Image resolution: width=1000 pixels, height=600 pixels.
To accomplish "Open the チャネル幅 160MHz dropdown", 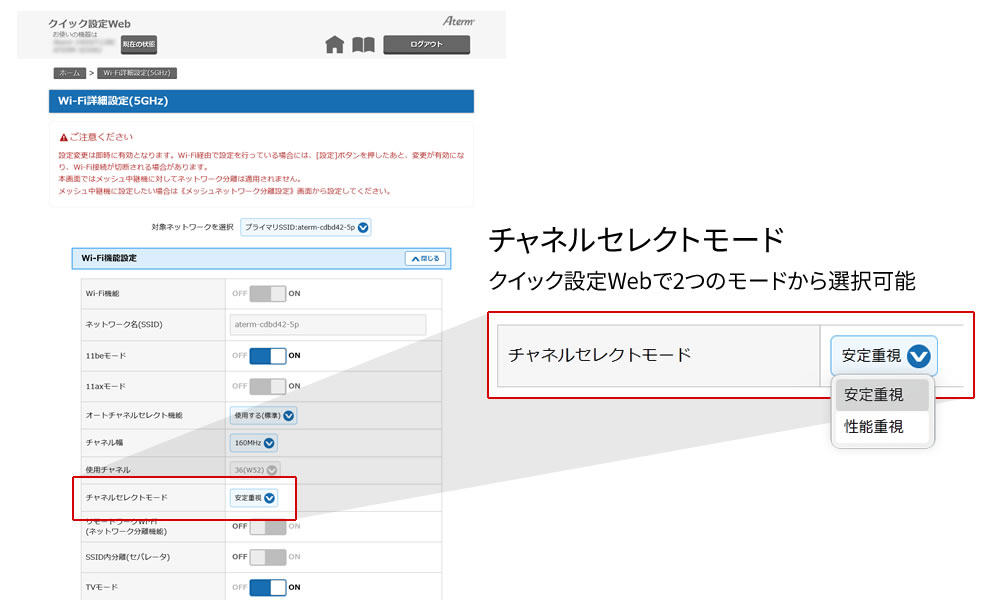I will (254, 443).
